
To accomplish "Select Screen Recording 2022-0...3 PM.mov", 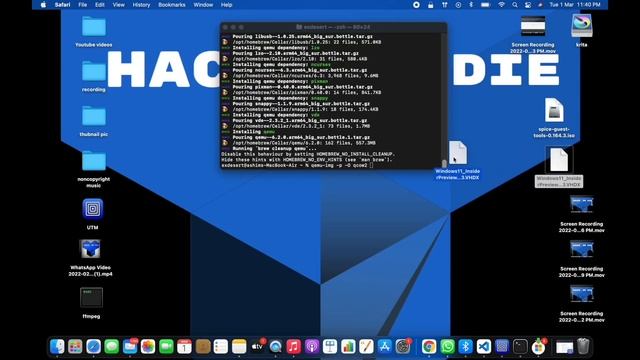I will [533, 26].
